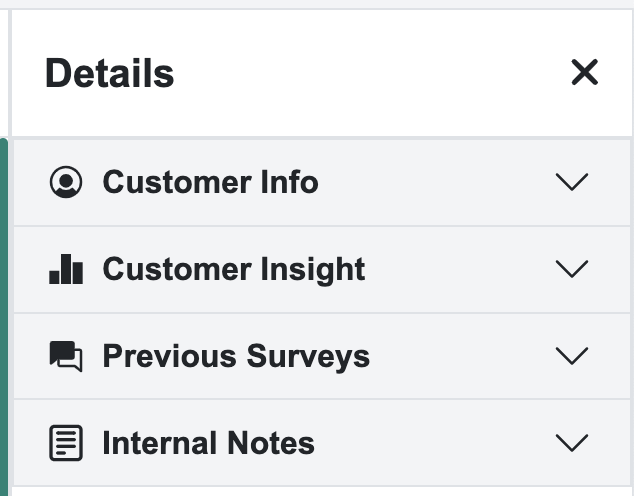Click the Previous Surveys chat bubbles icon

click(66, 356)
